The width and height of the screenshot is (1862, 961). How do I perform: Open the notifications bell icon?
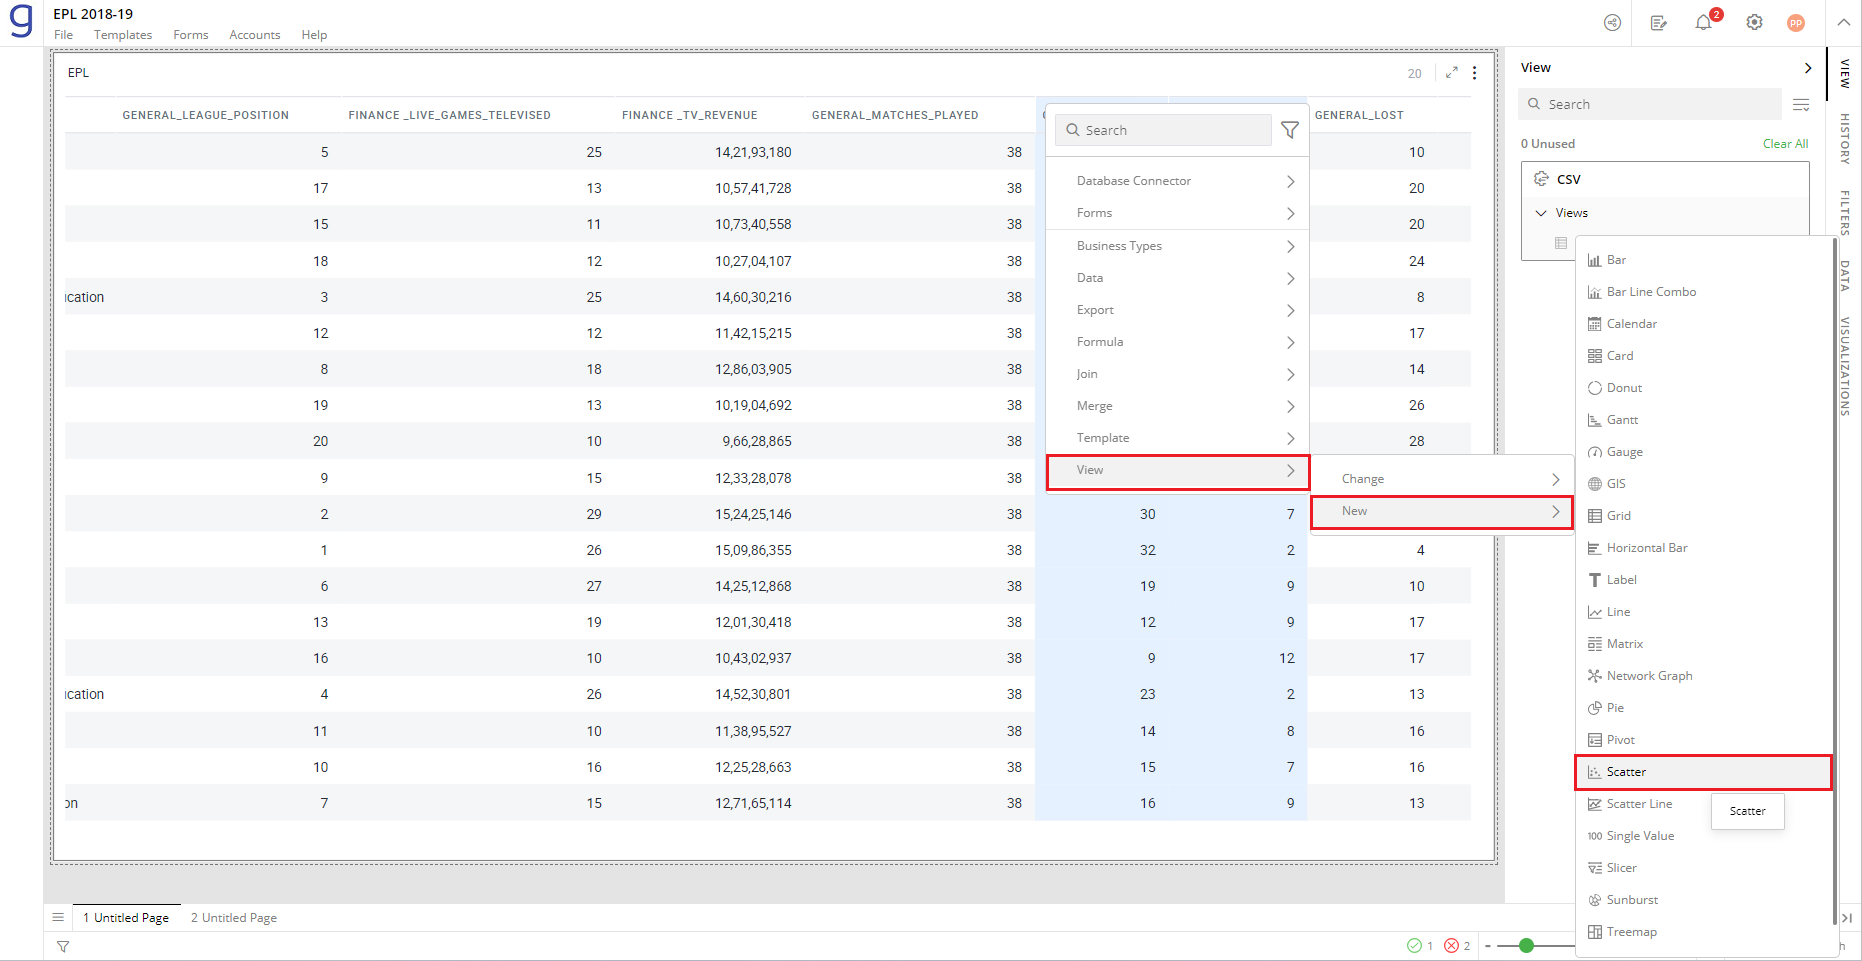[1704, 22]
